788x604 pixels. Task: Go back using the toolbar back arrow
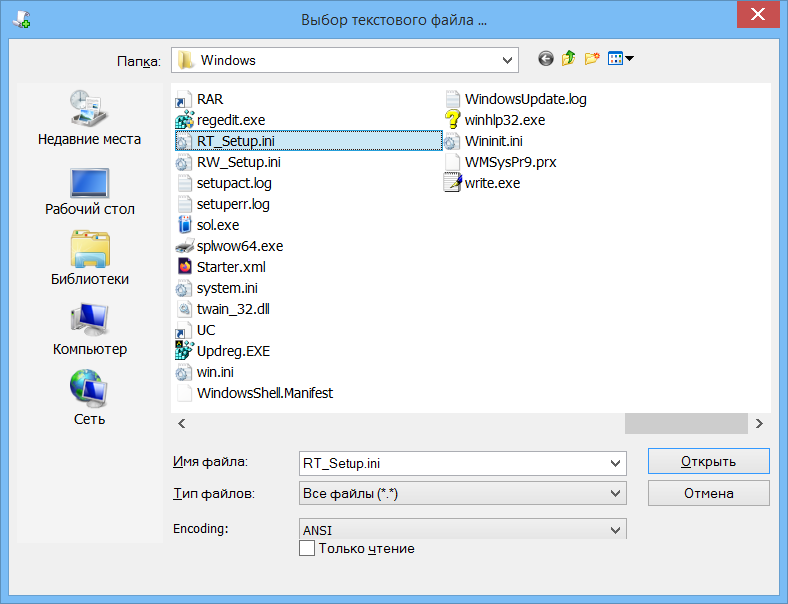(546, 59)
